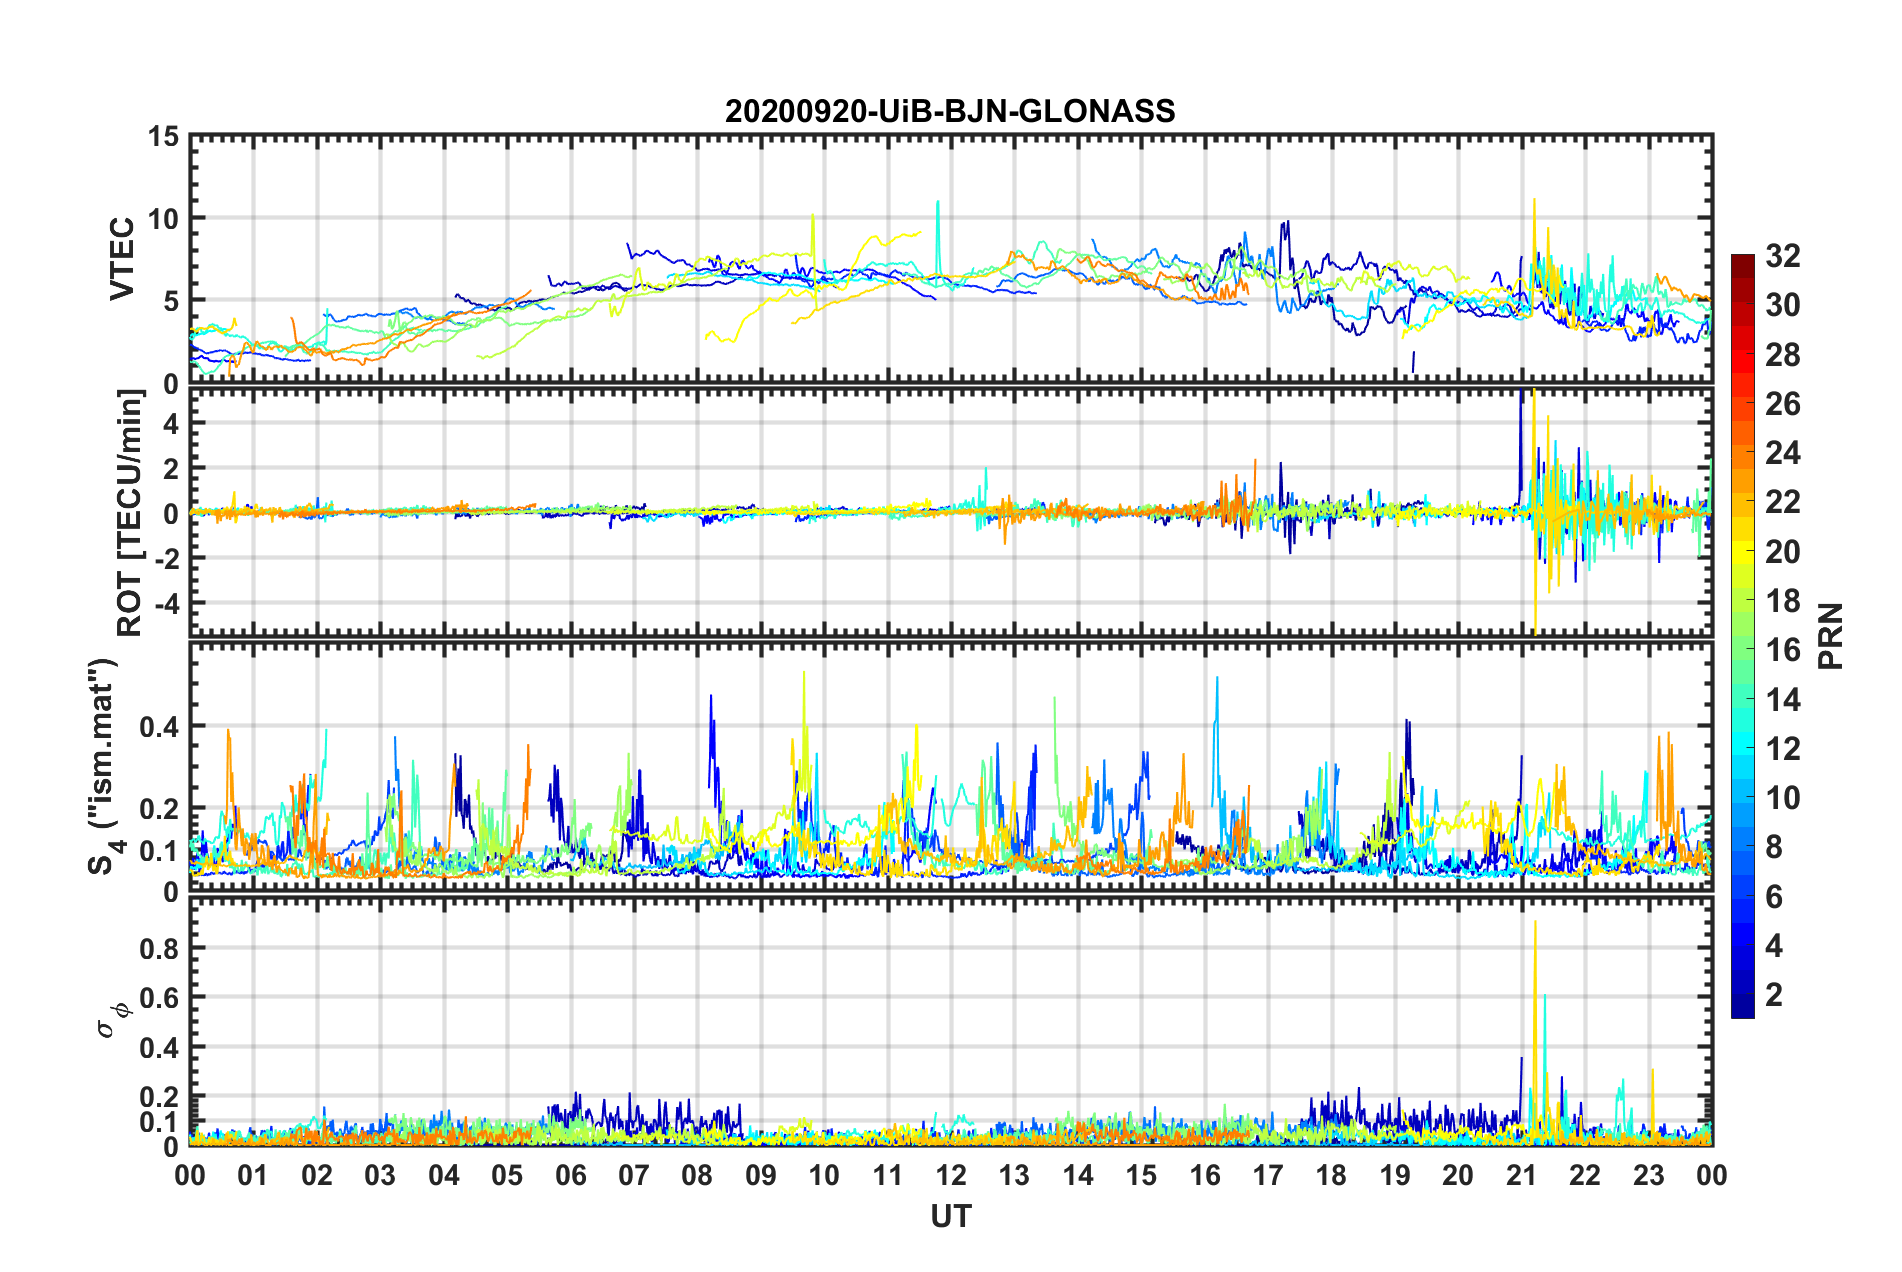Select the "0.6" tick on the sigma-phi axis
This screenshot has width=1902, height=1272.
coord(160,998)
